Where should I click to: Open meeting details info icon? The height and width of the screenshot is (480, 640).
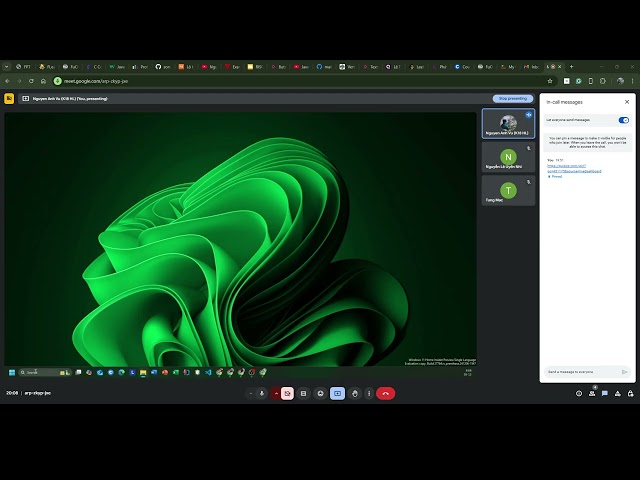click(579, 393)
